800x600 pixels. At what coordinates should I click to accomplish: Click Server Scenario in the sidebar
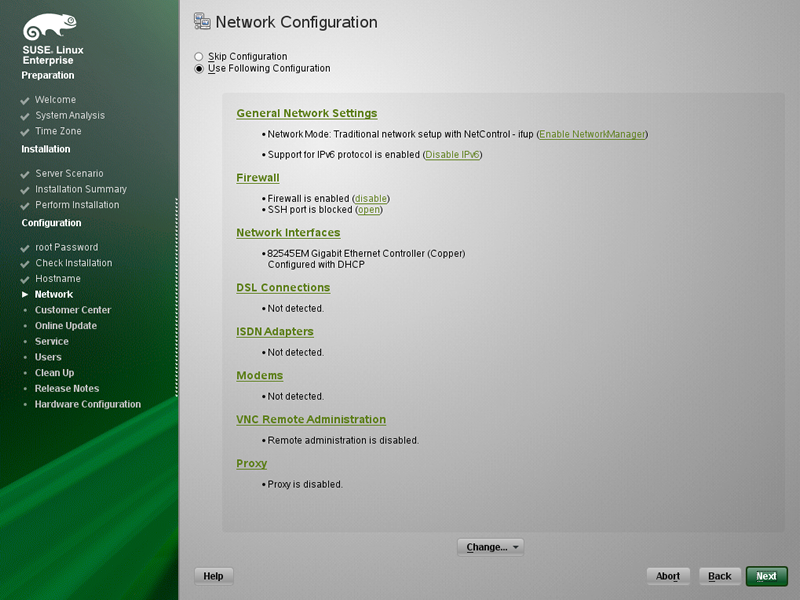[x=69, y=173]
